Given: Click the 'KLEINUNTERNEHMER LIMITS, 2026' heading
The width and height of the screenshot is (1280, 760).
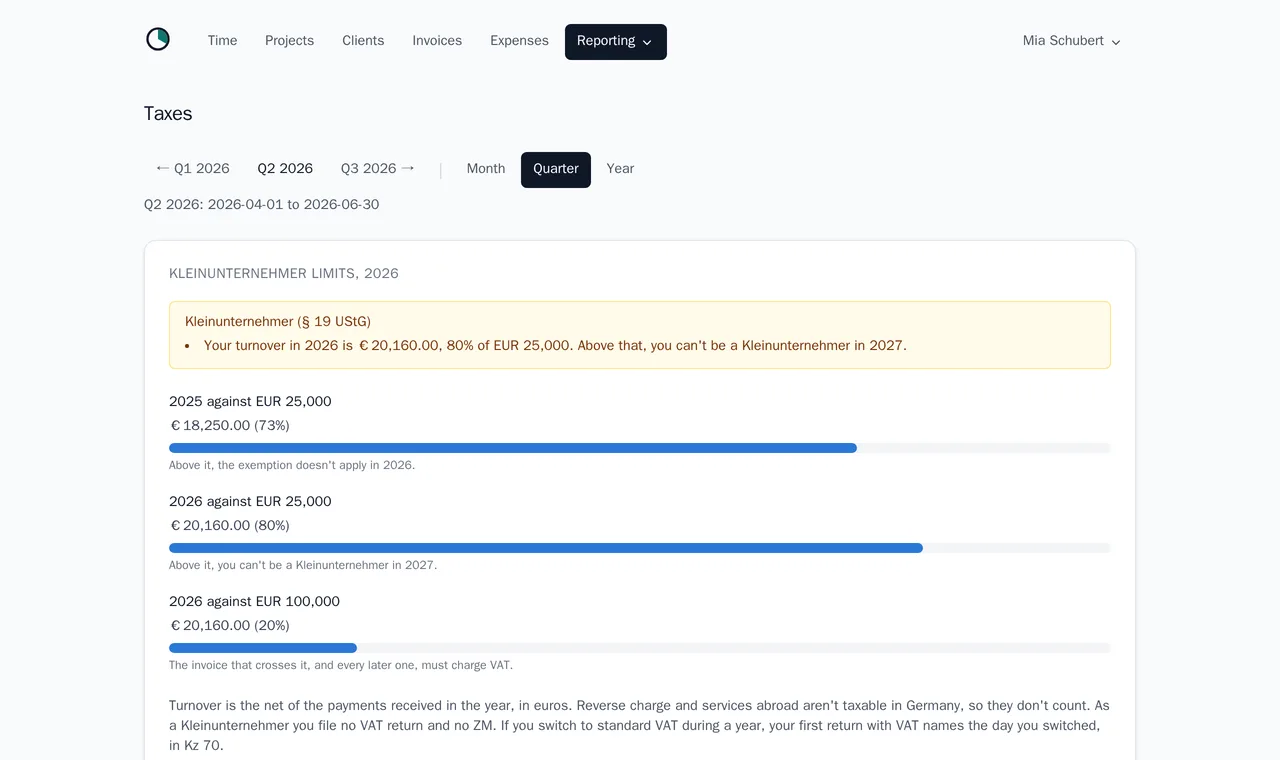Looking at the screenshot, I should click(x=284, y=273).
